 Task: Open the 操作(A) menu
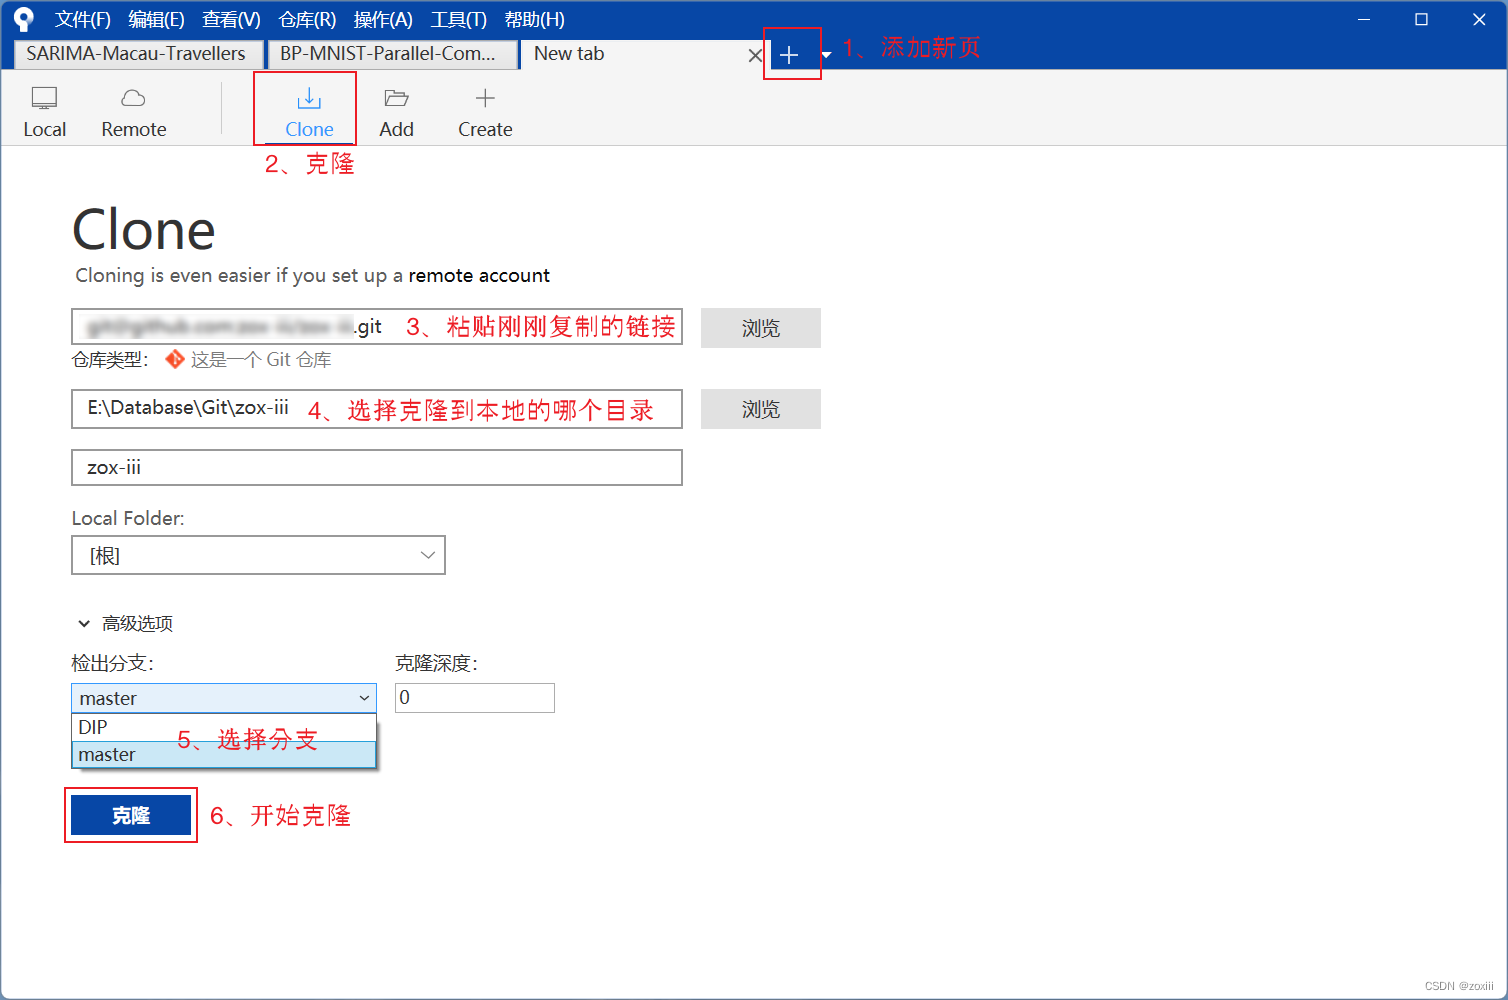(x=383, y=19)
